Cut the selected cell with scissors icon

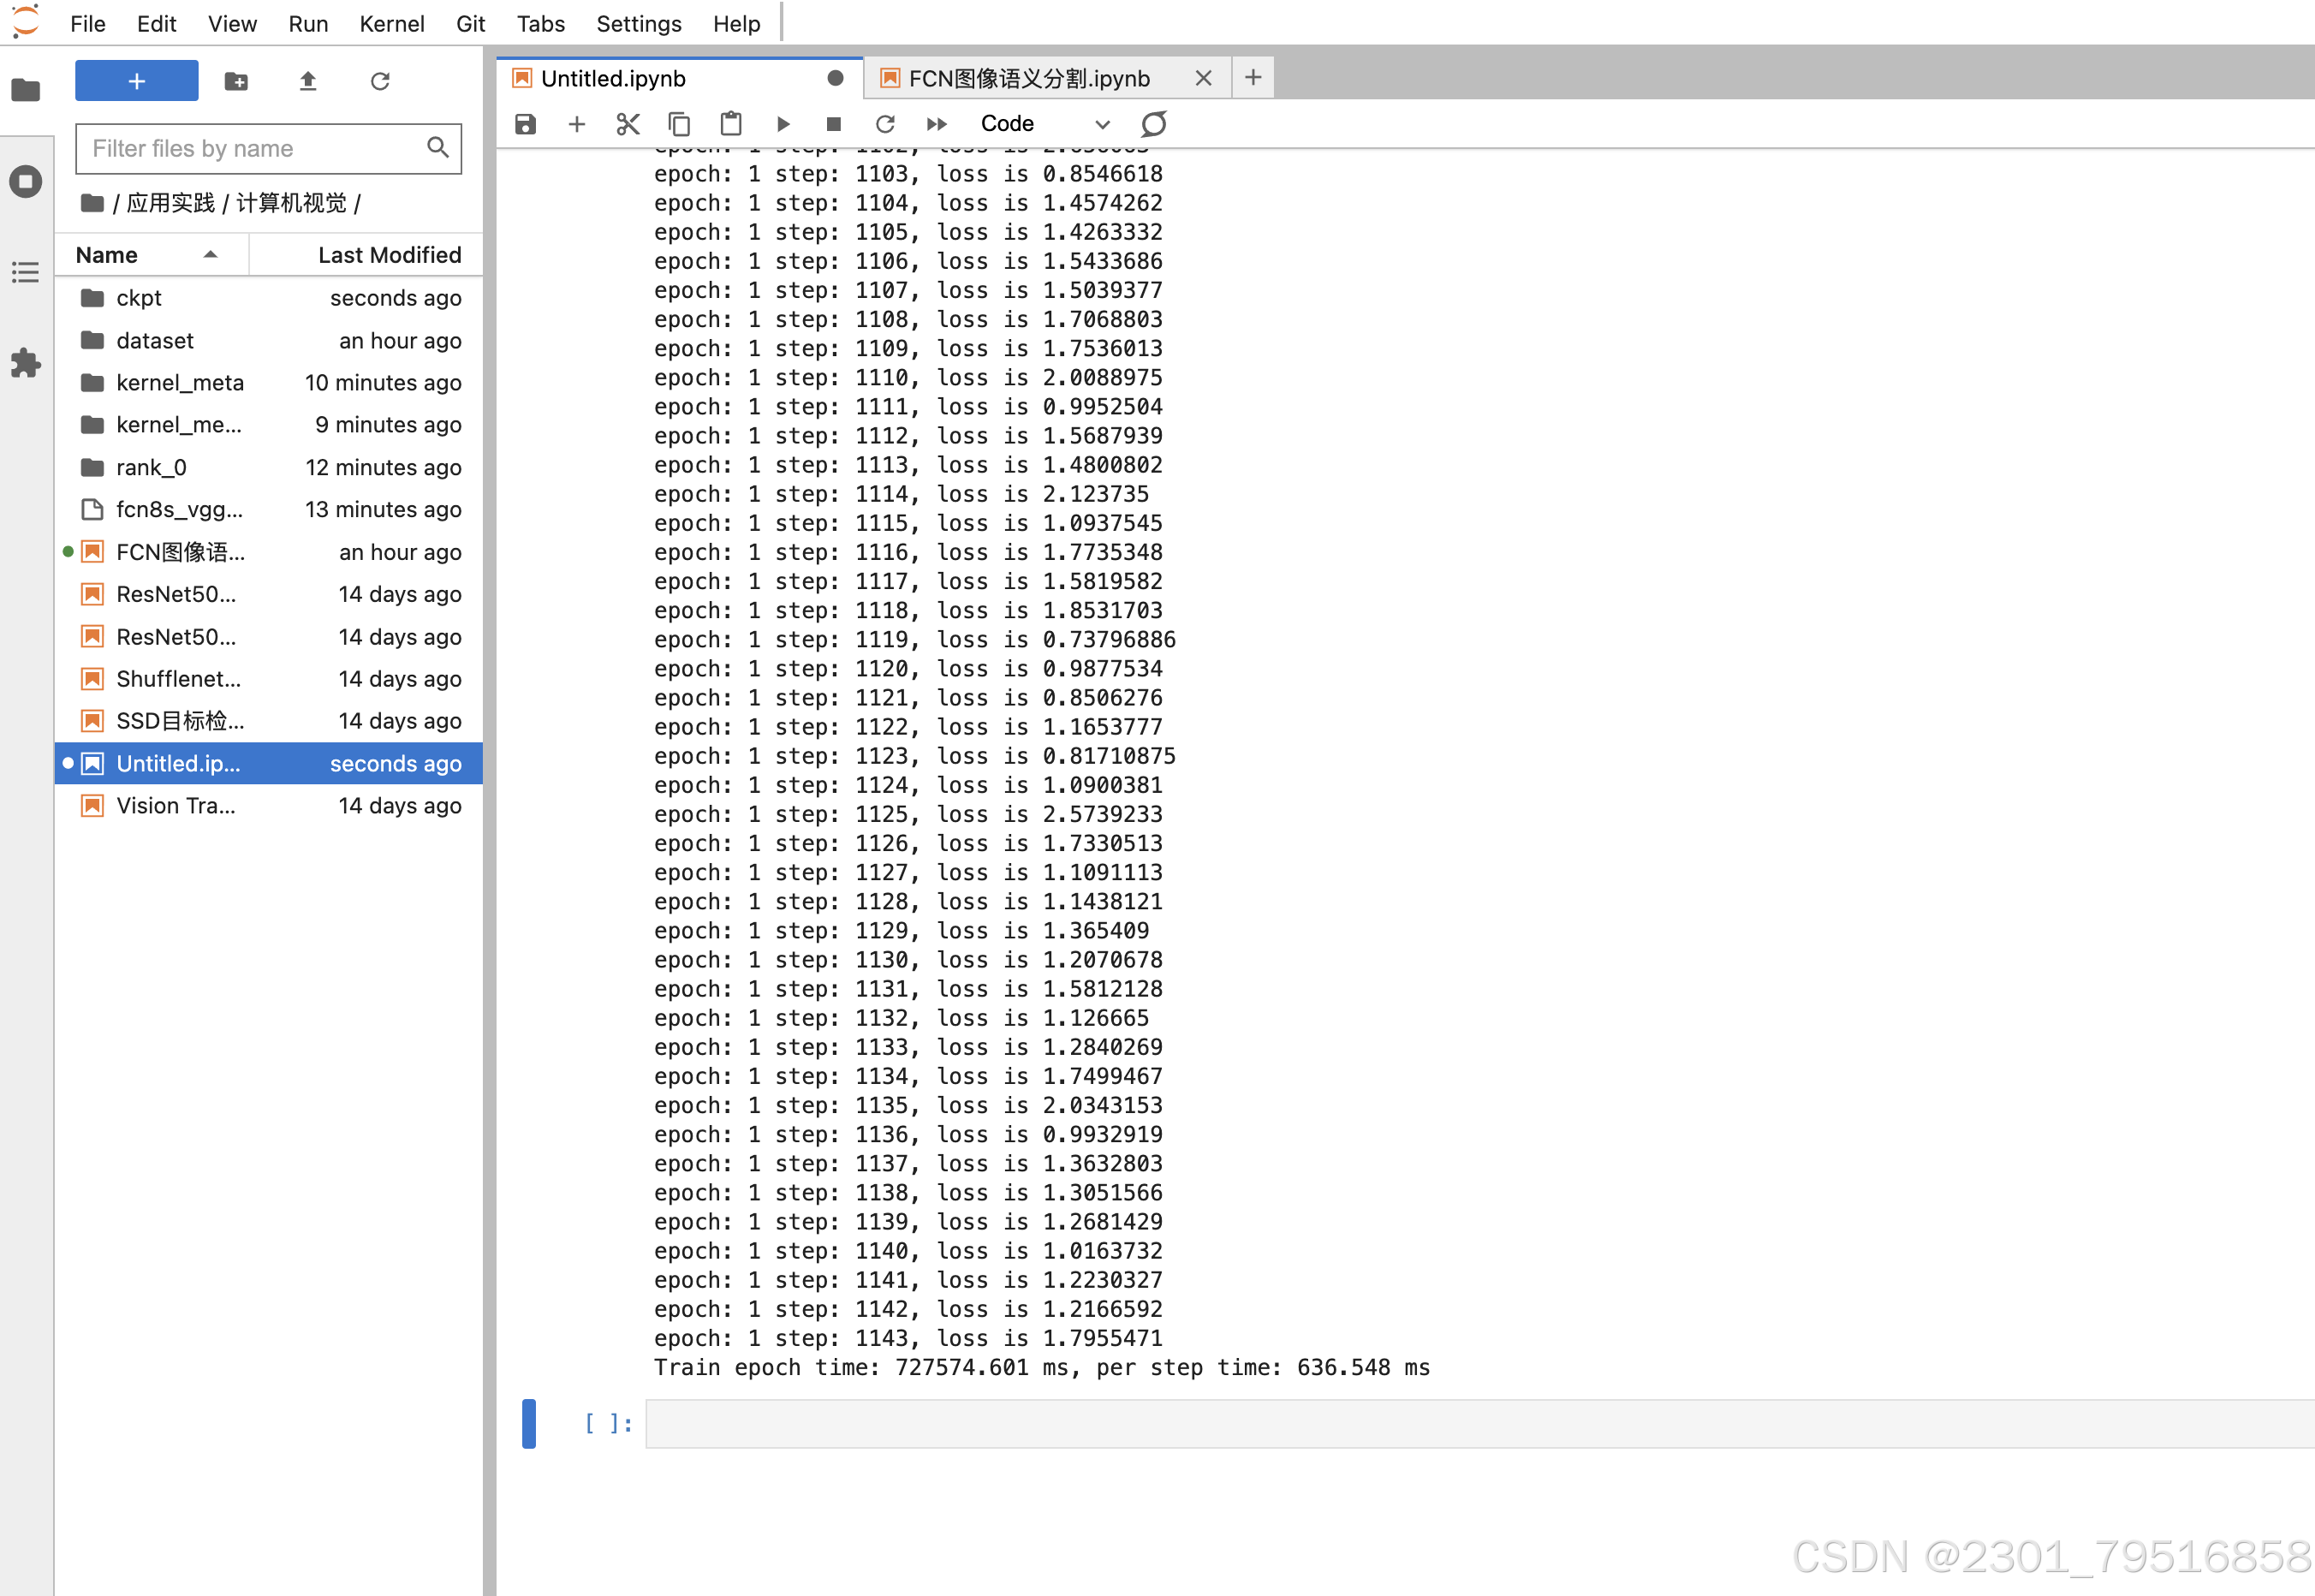click(628, 124)
